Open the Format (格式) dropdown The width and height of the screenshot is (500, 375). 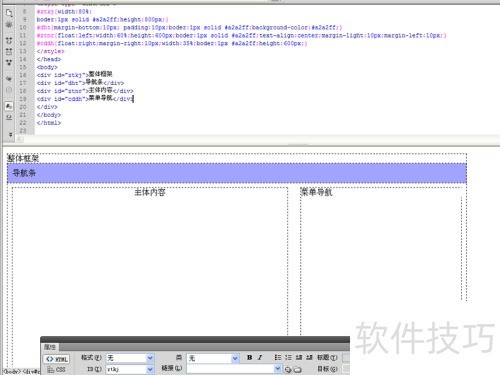click(x=130, y=358)
